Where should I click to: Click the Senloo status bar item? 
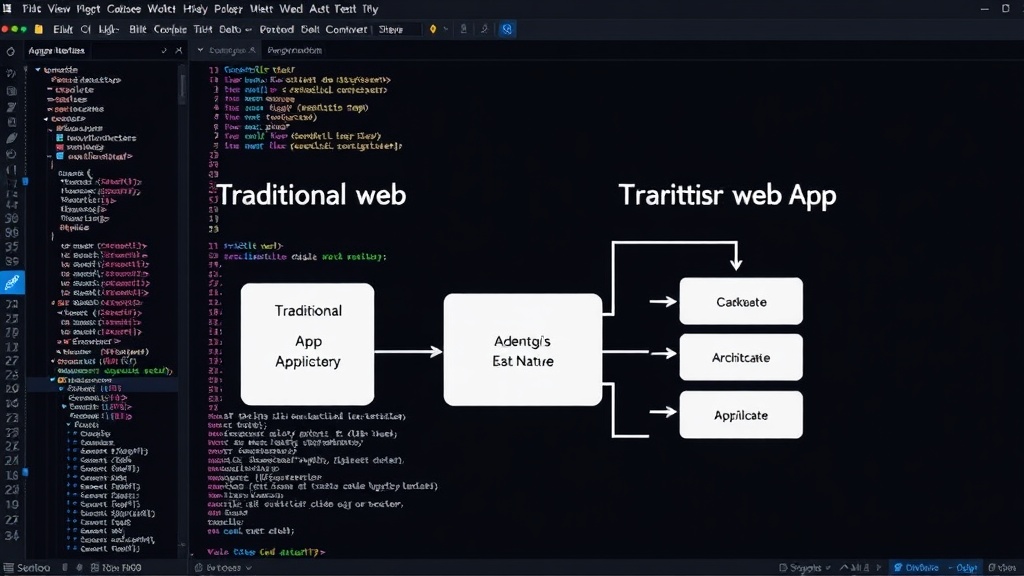[x=27, y=568]
